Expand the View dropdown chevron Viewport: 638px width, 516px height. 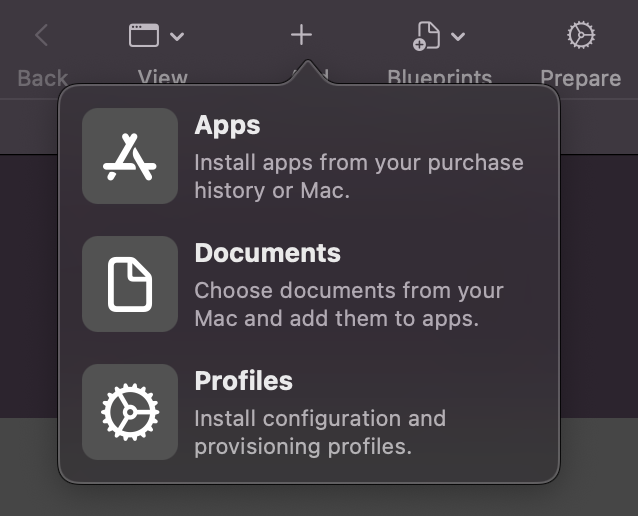click(177, 37)
